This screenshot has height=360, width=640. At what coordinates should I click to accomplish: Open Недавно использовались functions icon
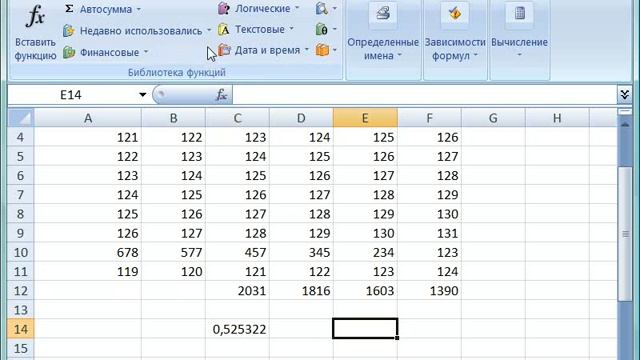[x=69, y=31]
